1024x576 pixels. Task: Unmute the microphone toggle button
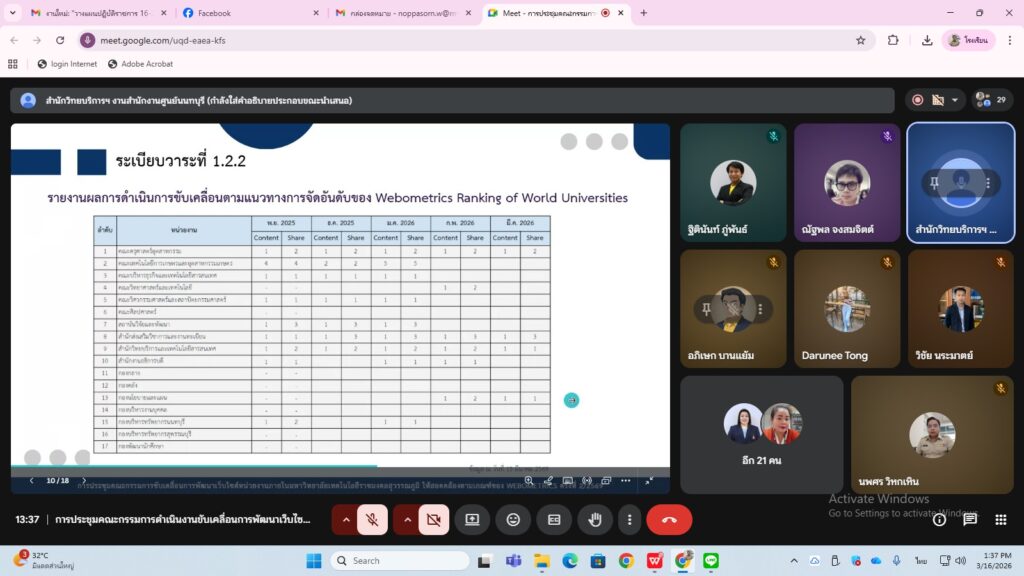pos(372,520)
